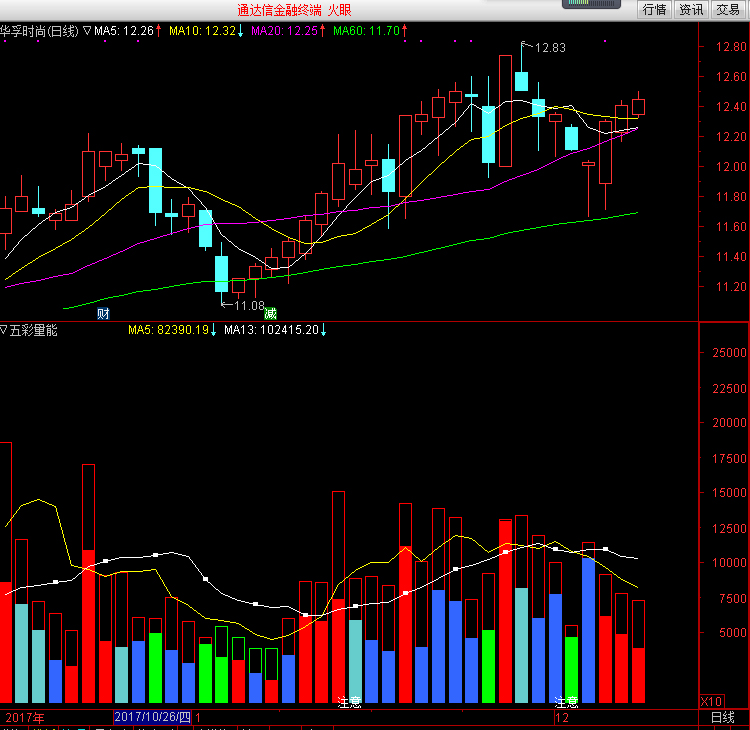This screenshot has width=750, height=730.
Task: Click the yellow MA10: 12.32 label
Action: (206, 31)
